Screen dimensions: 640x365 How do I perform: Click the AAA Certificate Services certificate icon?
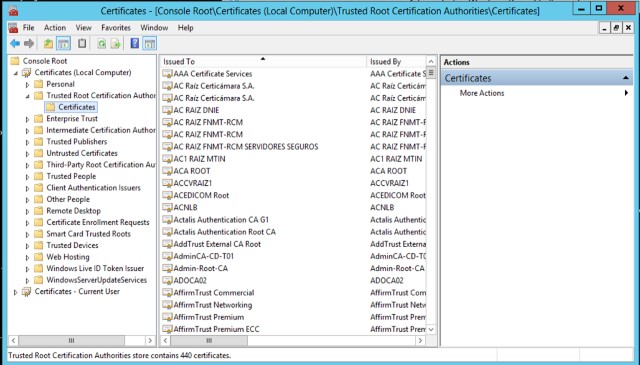167,74
